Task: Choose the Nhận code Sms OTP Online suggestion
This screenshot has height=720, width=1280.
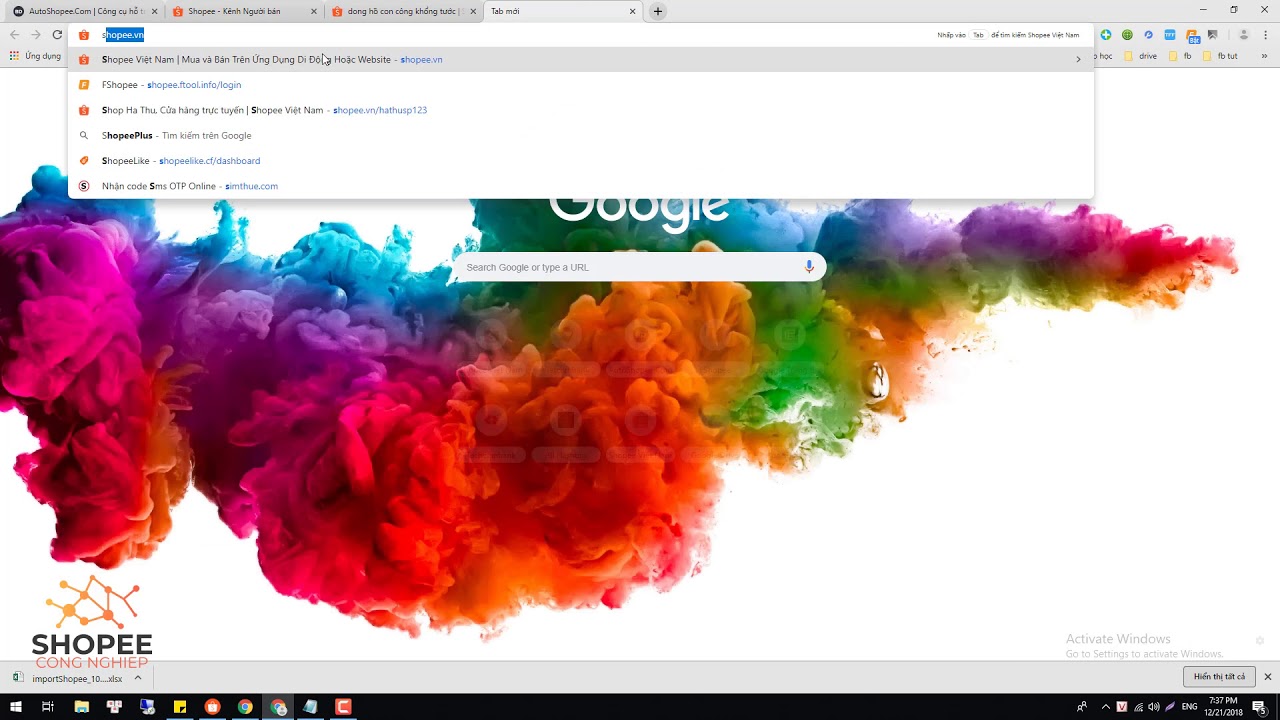Action: point(580,186)
